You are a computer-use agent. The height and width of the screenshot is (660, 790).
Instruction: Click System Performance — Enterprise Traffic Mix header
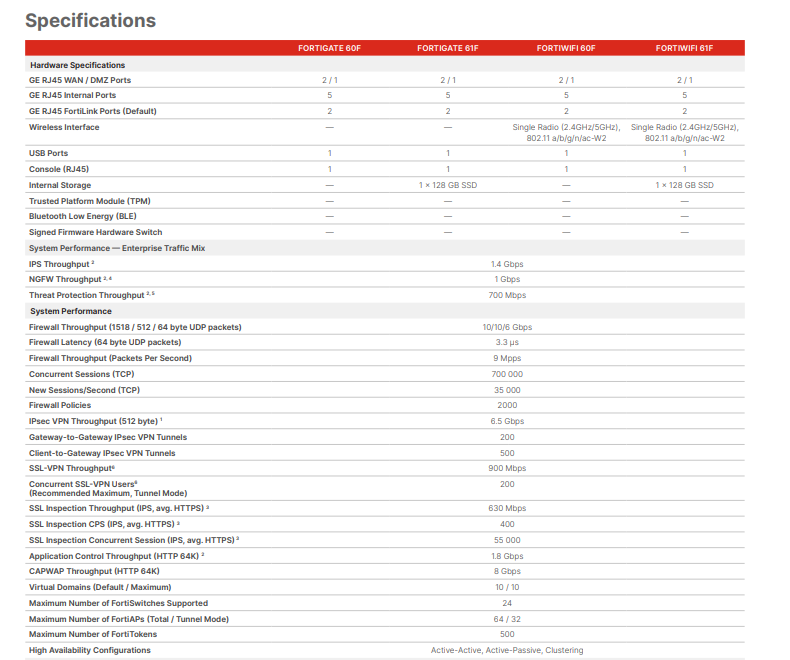pos(117,247)
